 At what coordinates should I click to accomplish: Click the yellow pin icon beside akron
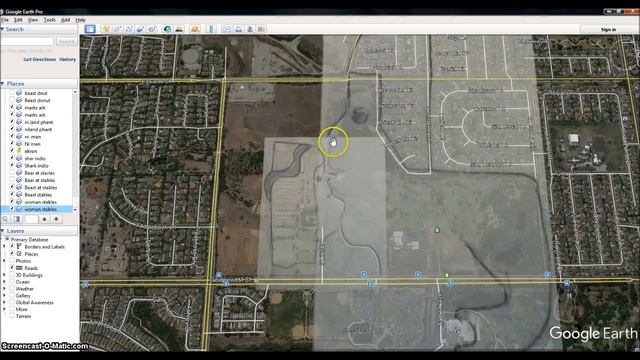[19, 151]
